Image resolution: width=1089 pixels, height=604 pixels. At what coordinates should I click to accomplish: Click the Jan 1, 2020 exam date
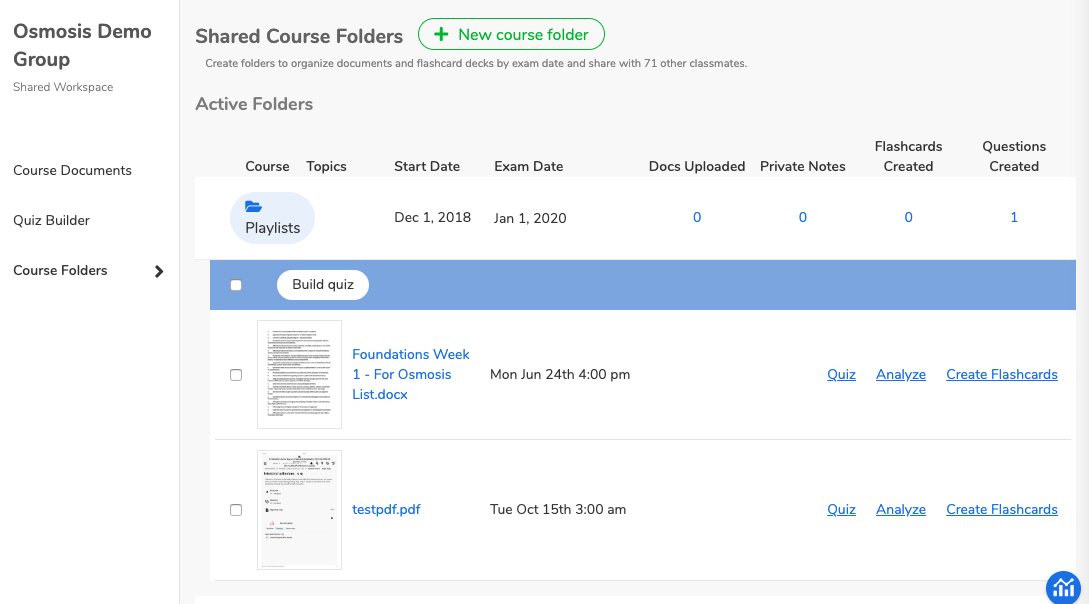click(x=530, y=218)
